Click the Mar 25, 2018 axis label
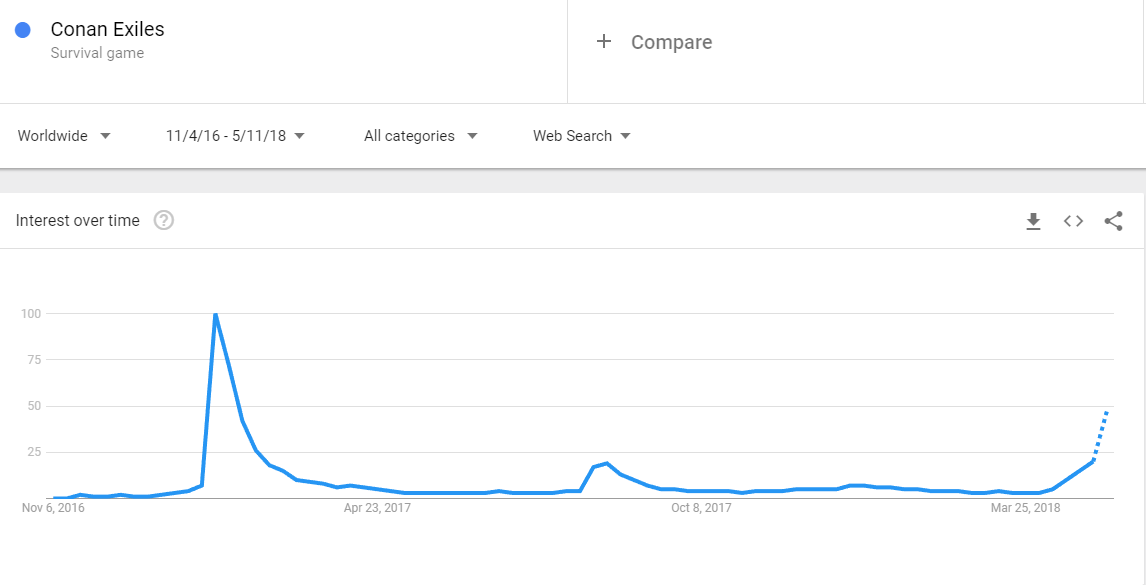This screenshot has width=1146, height=585. click(1025, 507)
